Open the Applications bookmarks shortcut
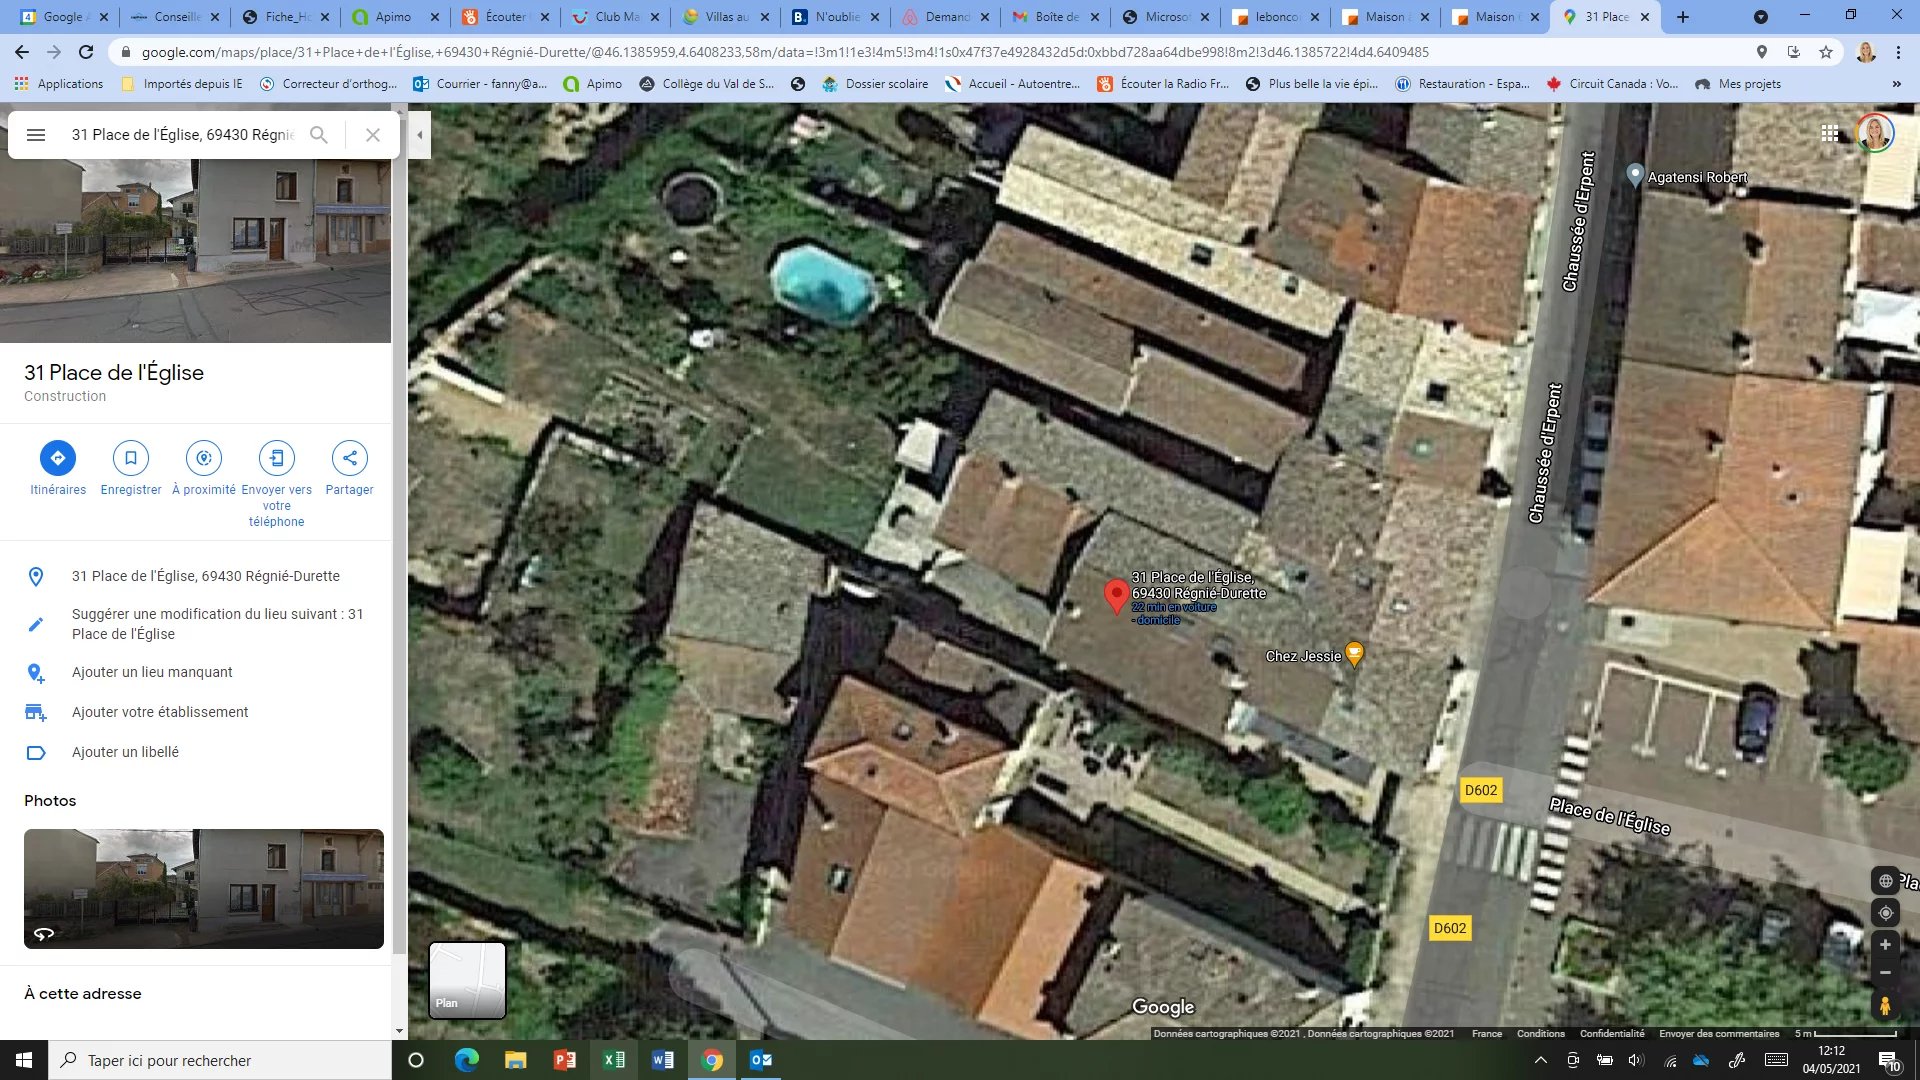 (x=59, y=84)
